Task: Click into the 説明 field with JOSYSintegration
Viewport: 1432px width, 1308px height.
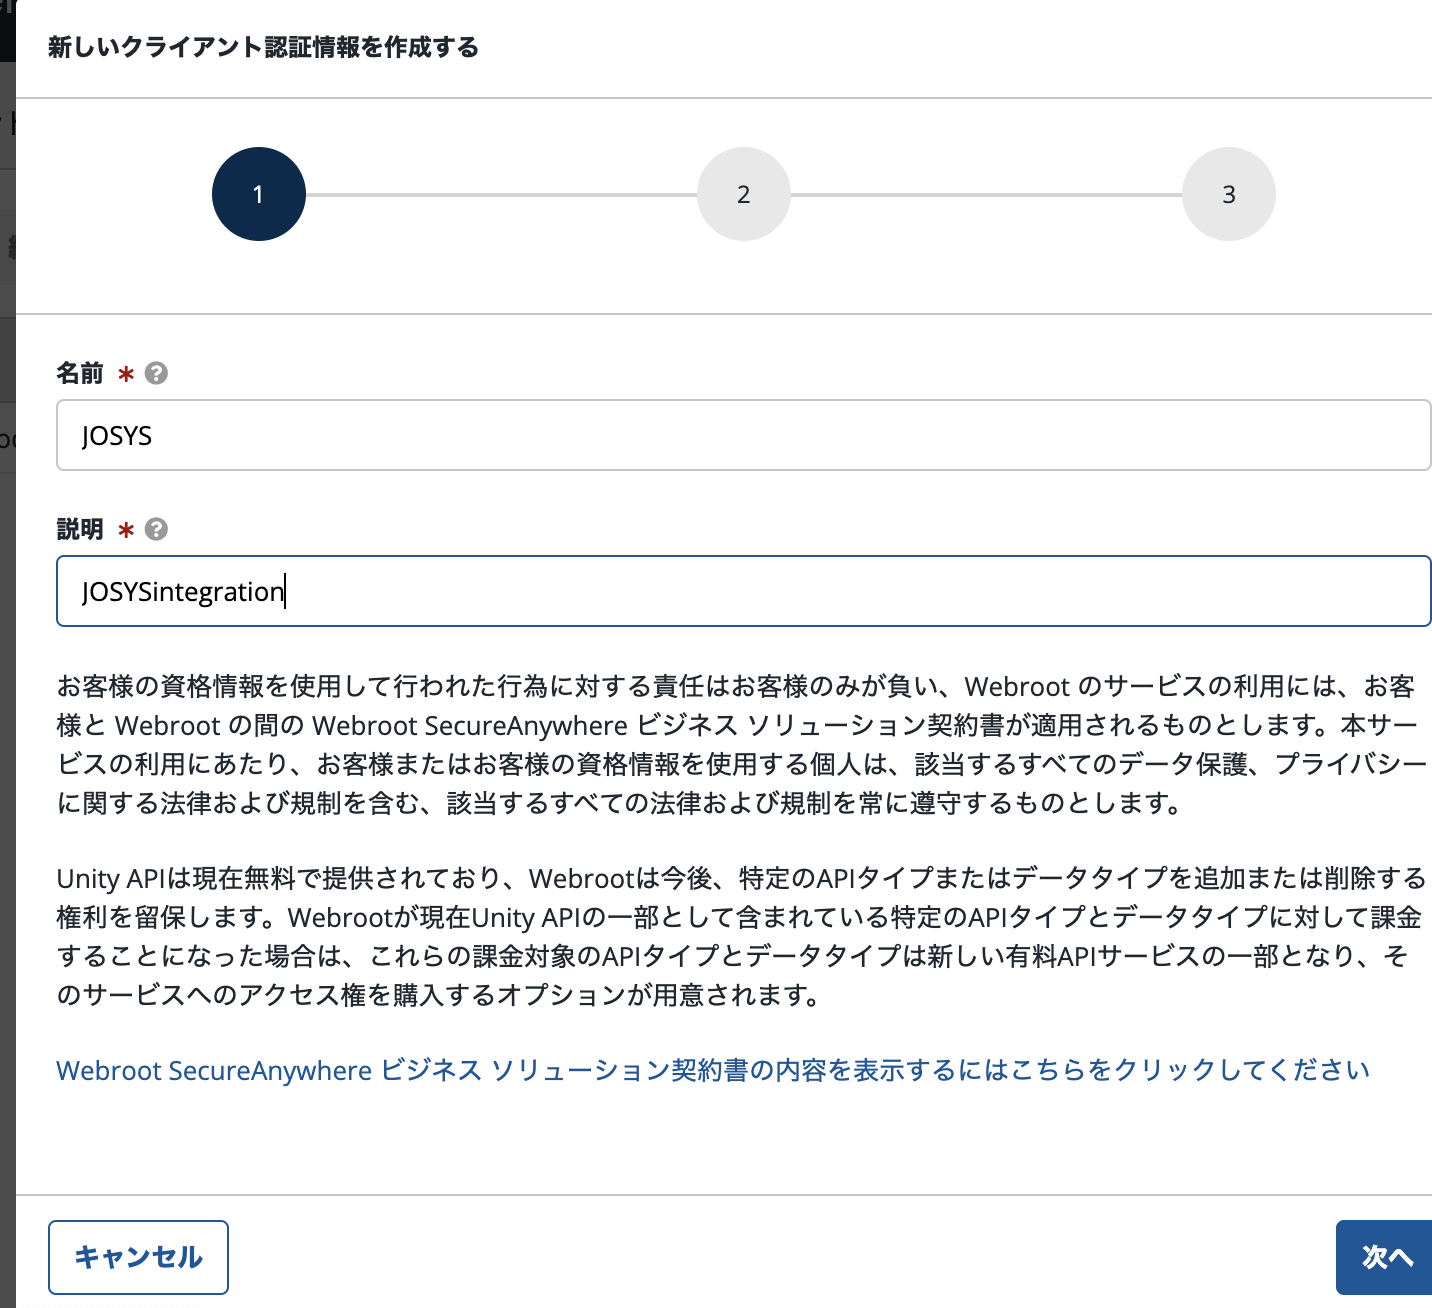Action: (x=742, y=591)
